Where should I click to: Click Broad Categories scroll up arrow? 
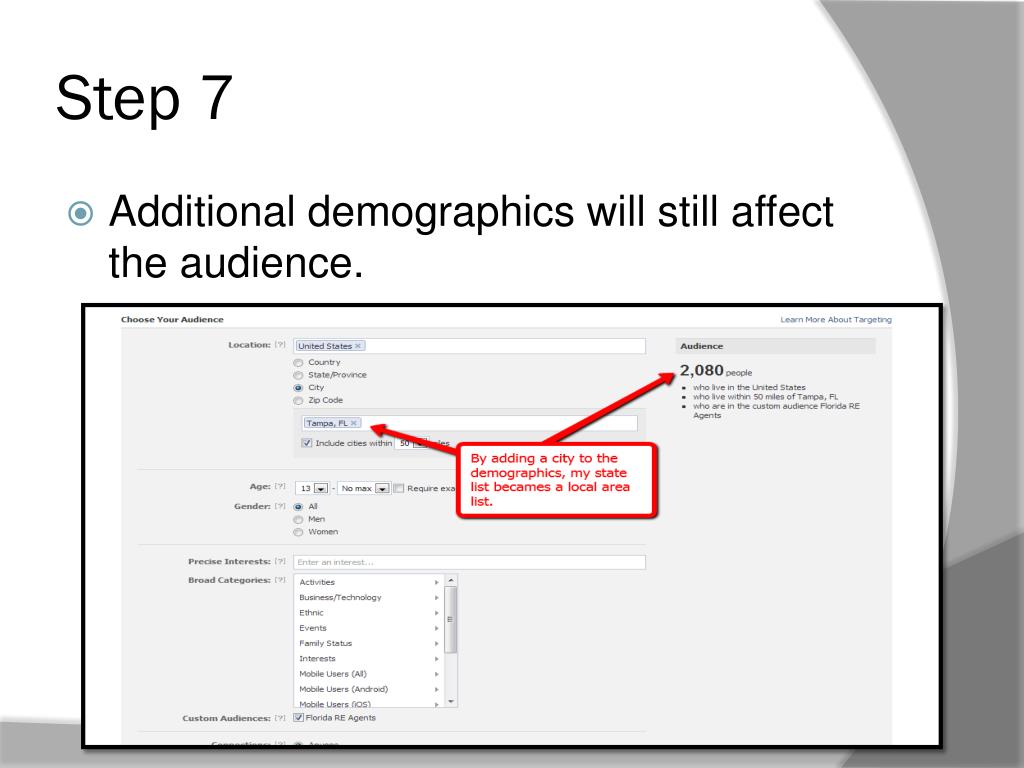click(451, 580)
